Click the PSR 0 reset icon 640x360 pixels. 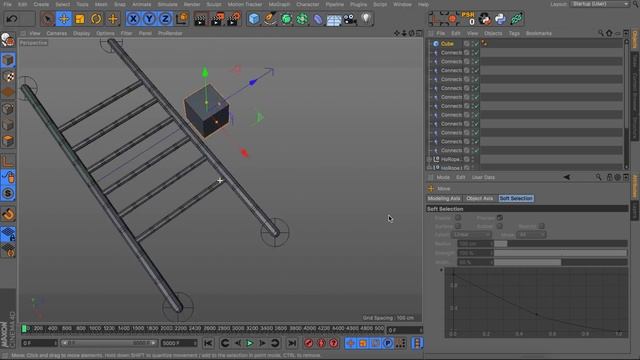click(468, 19)
